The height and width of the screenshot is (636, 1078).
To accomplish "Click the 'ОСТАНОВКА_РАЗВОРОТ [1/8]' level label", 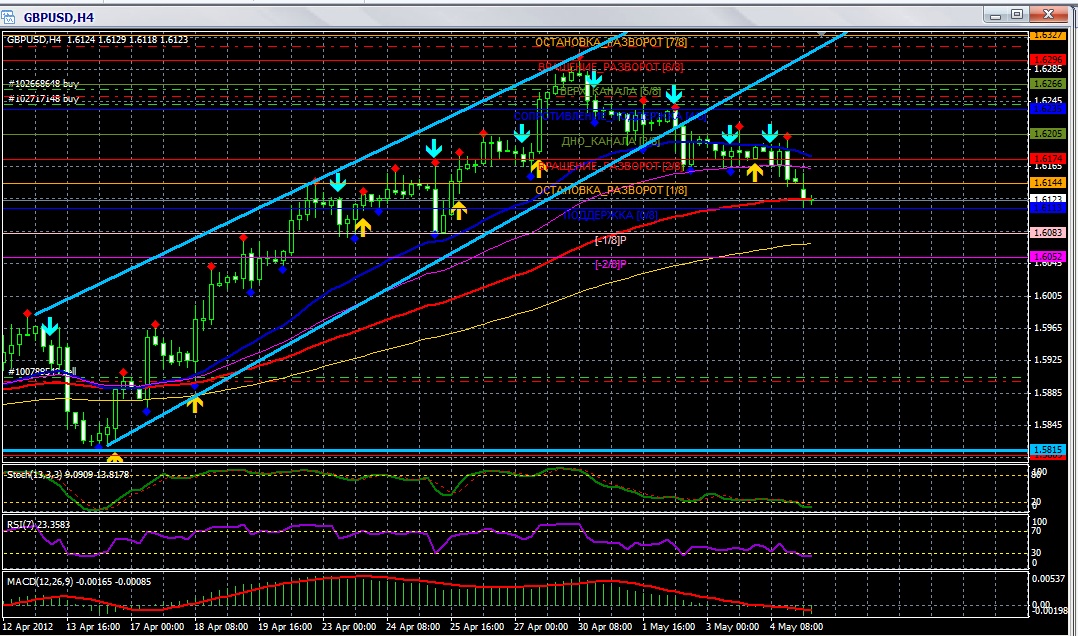I will pyautogui.click(x=610, y=190).
